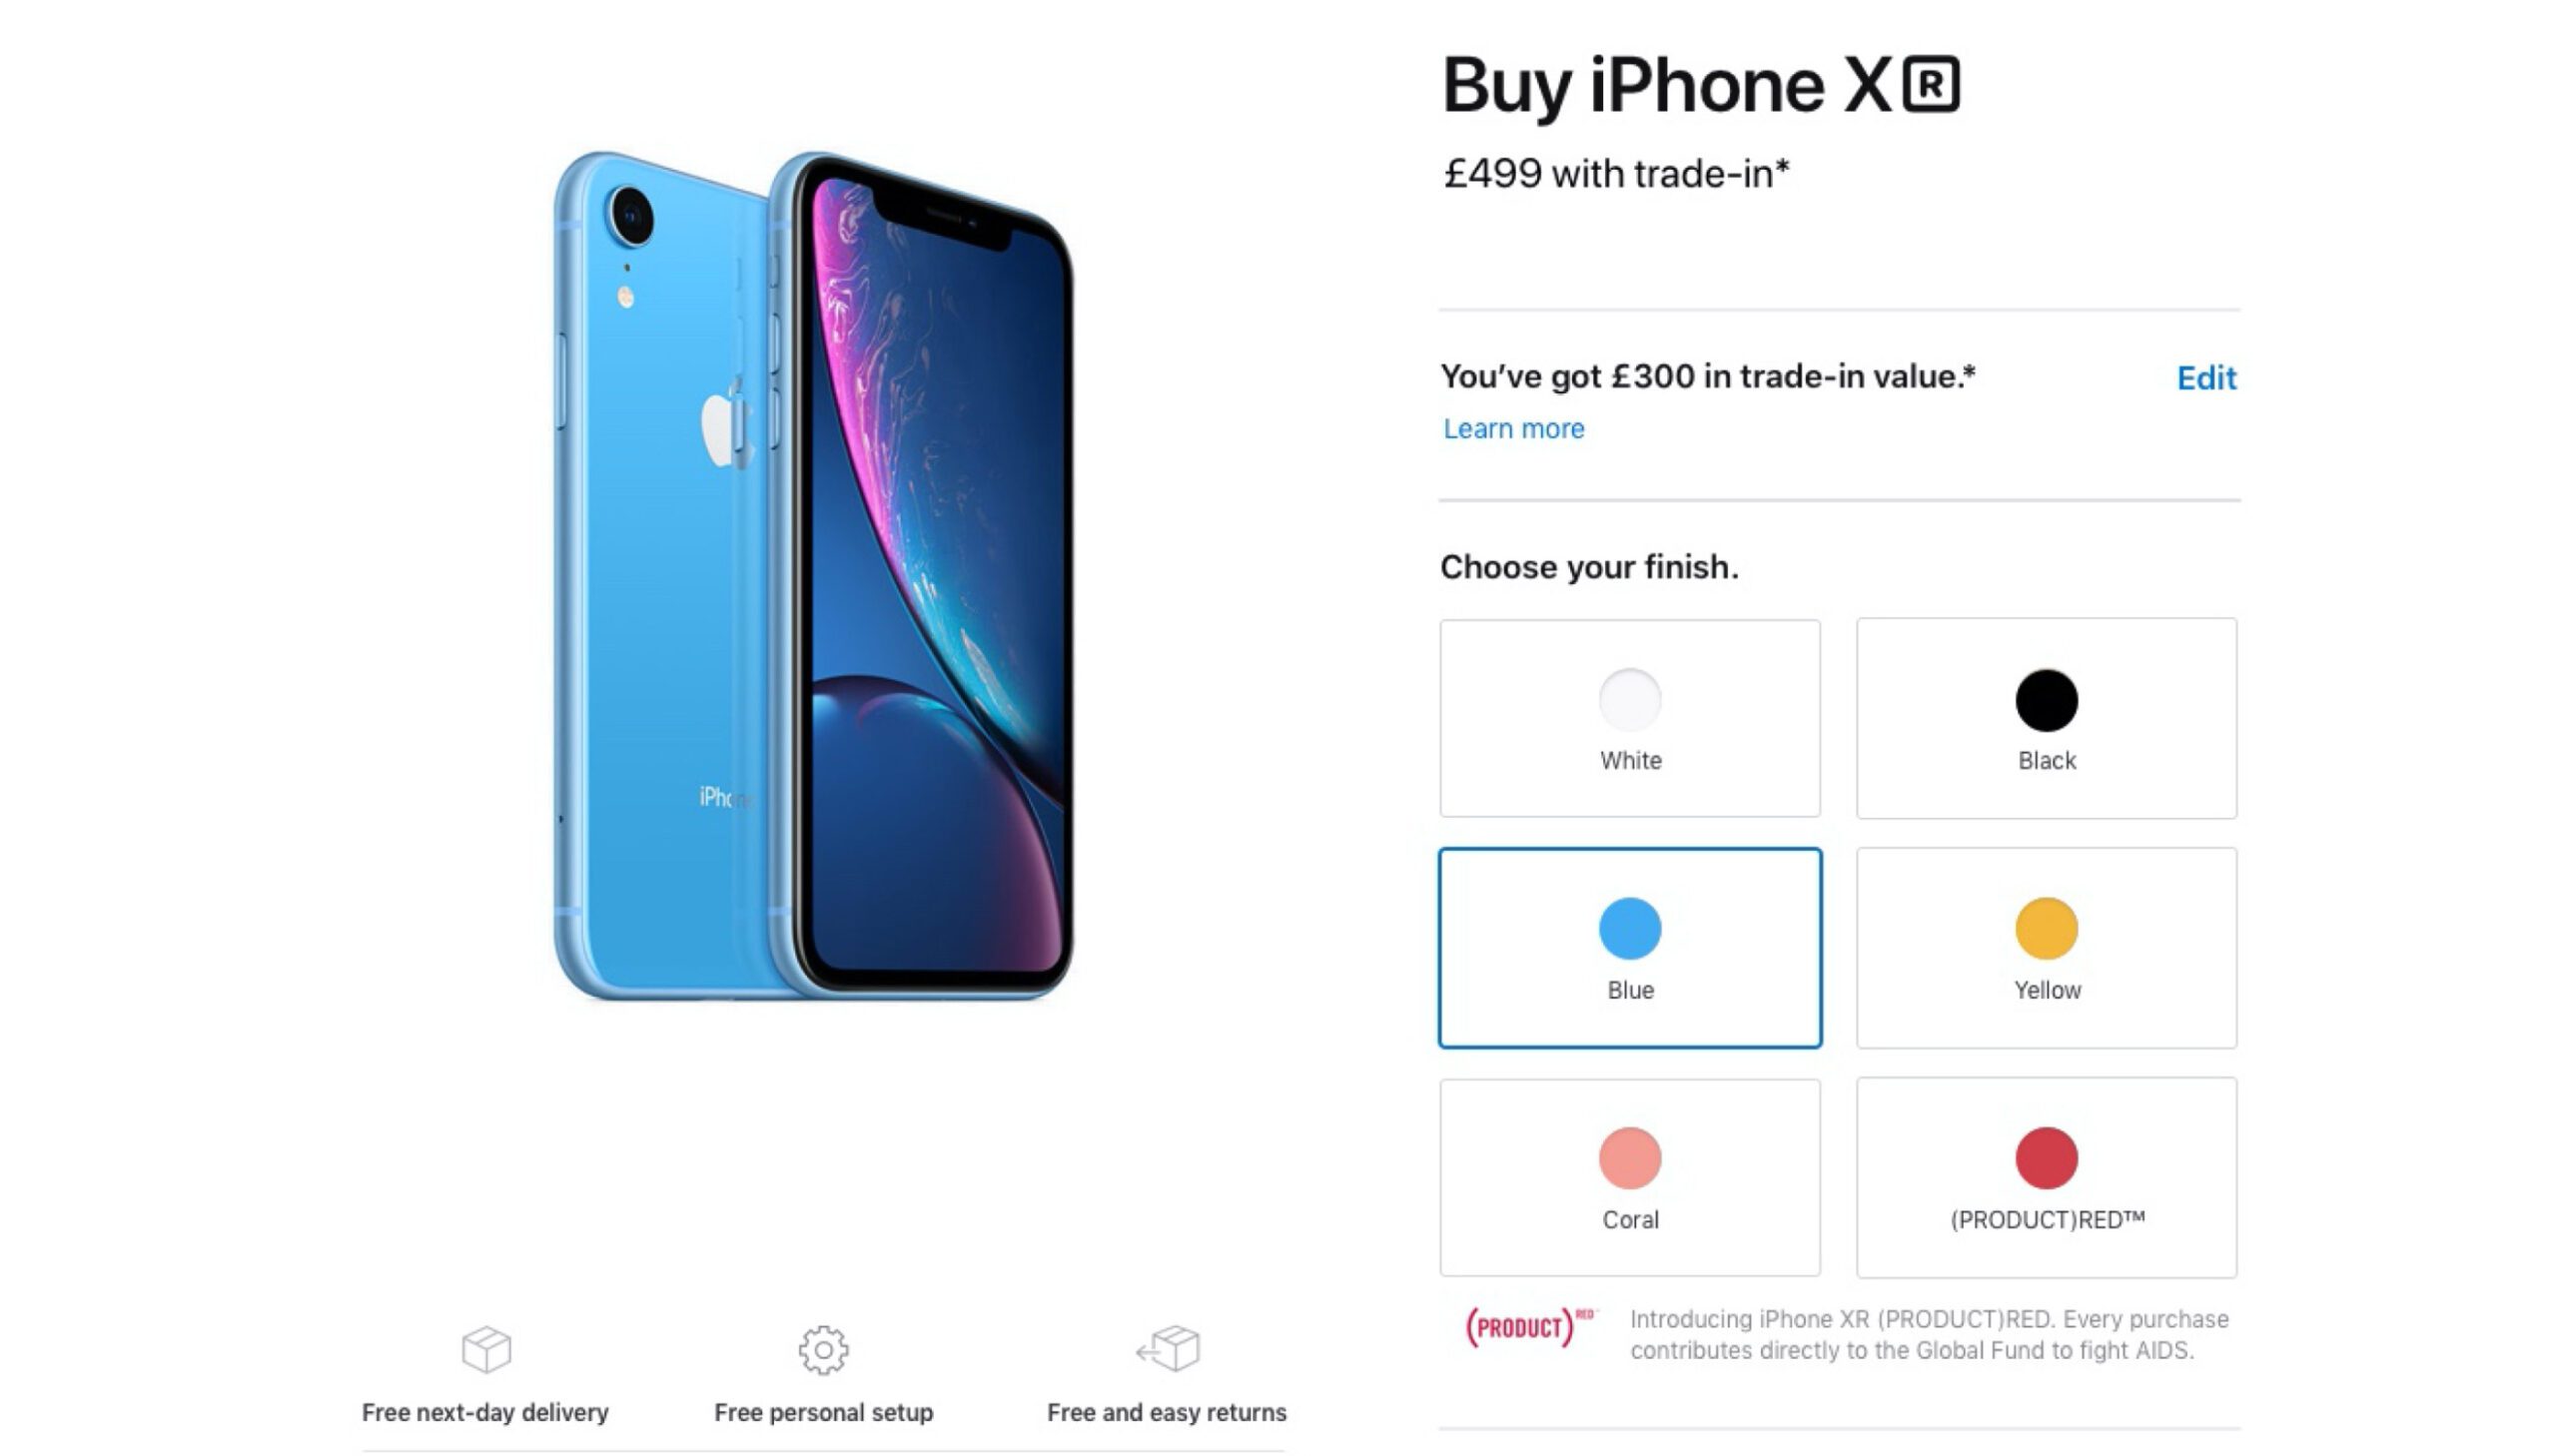This screenshot has width=2557, height=1456.
Task: Click the blue iPhone XR product image
Action: pyautogui.click(x=813, y=575)
